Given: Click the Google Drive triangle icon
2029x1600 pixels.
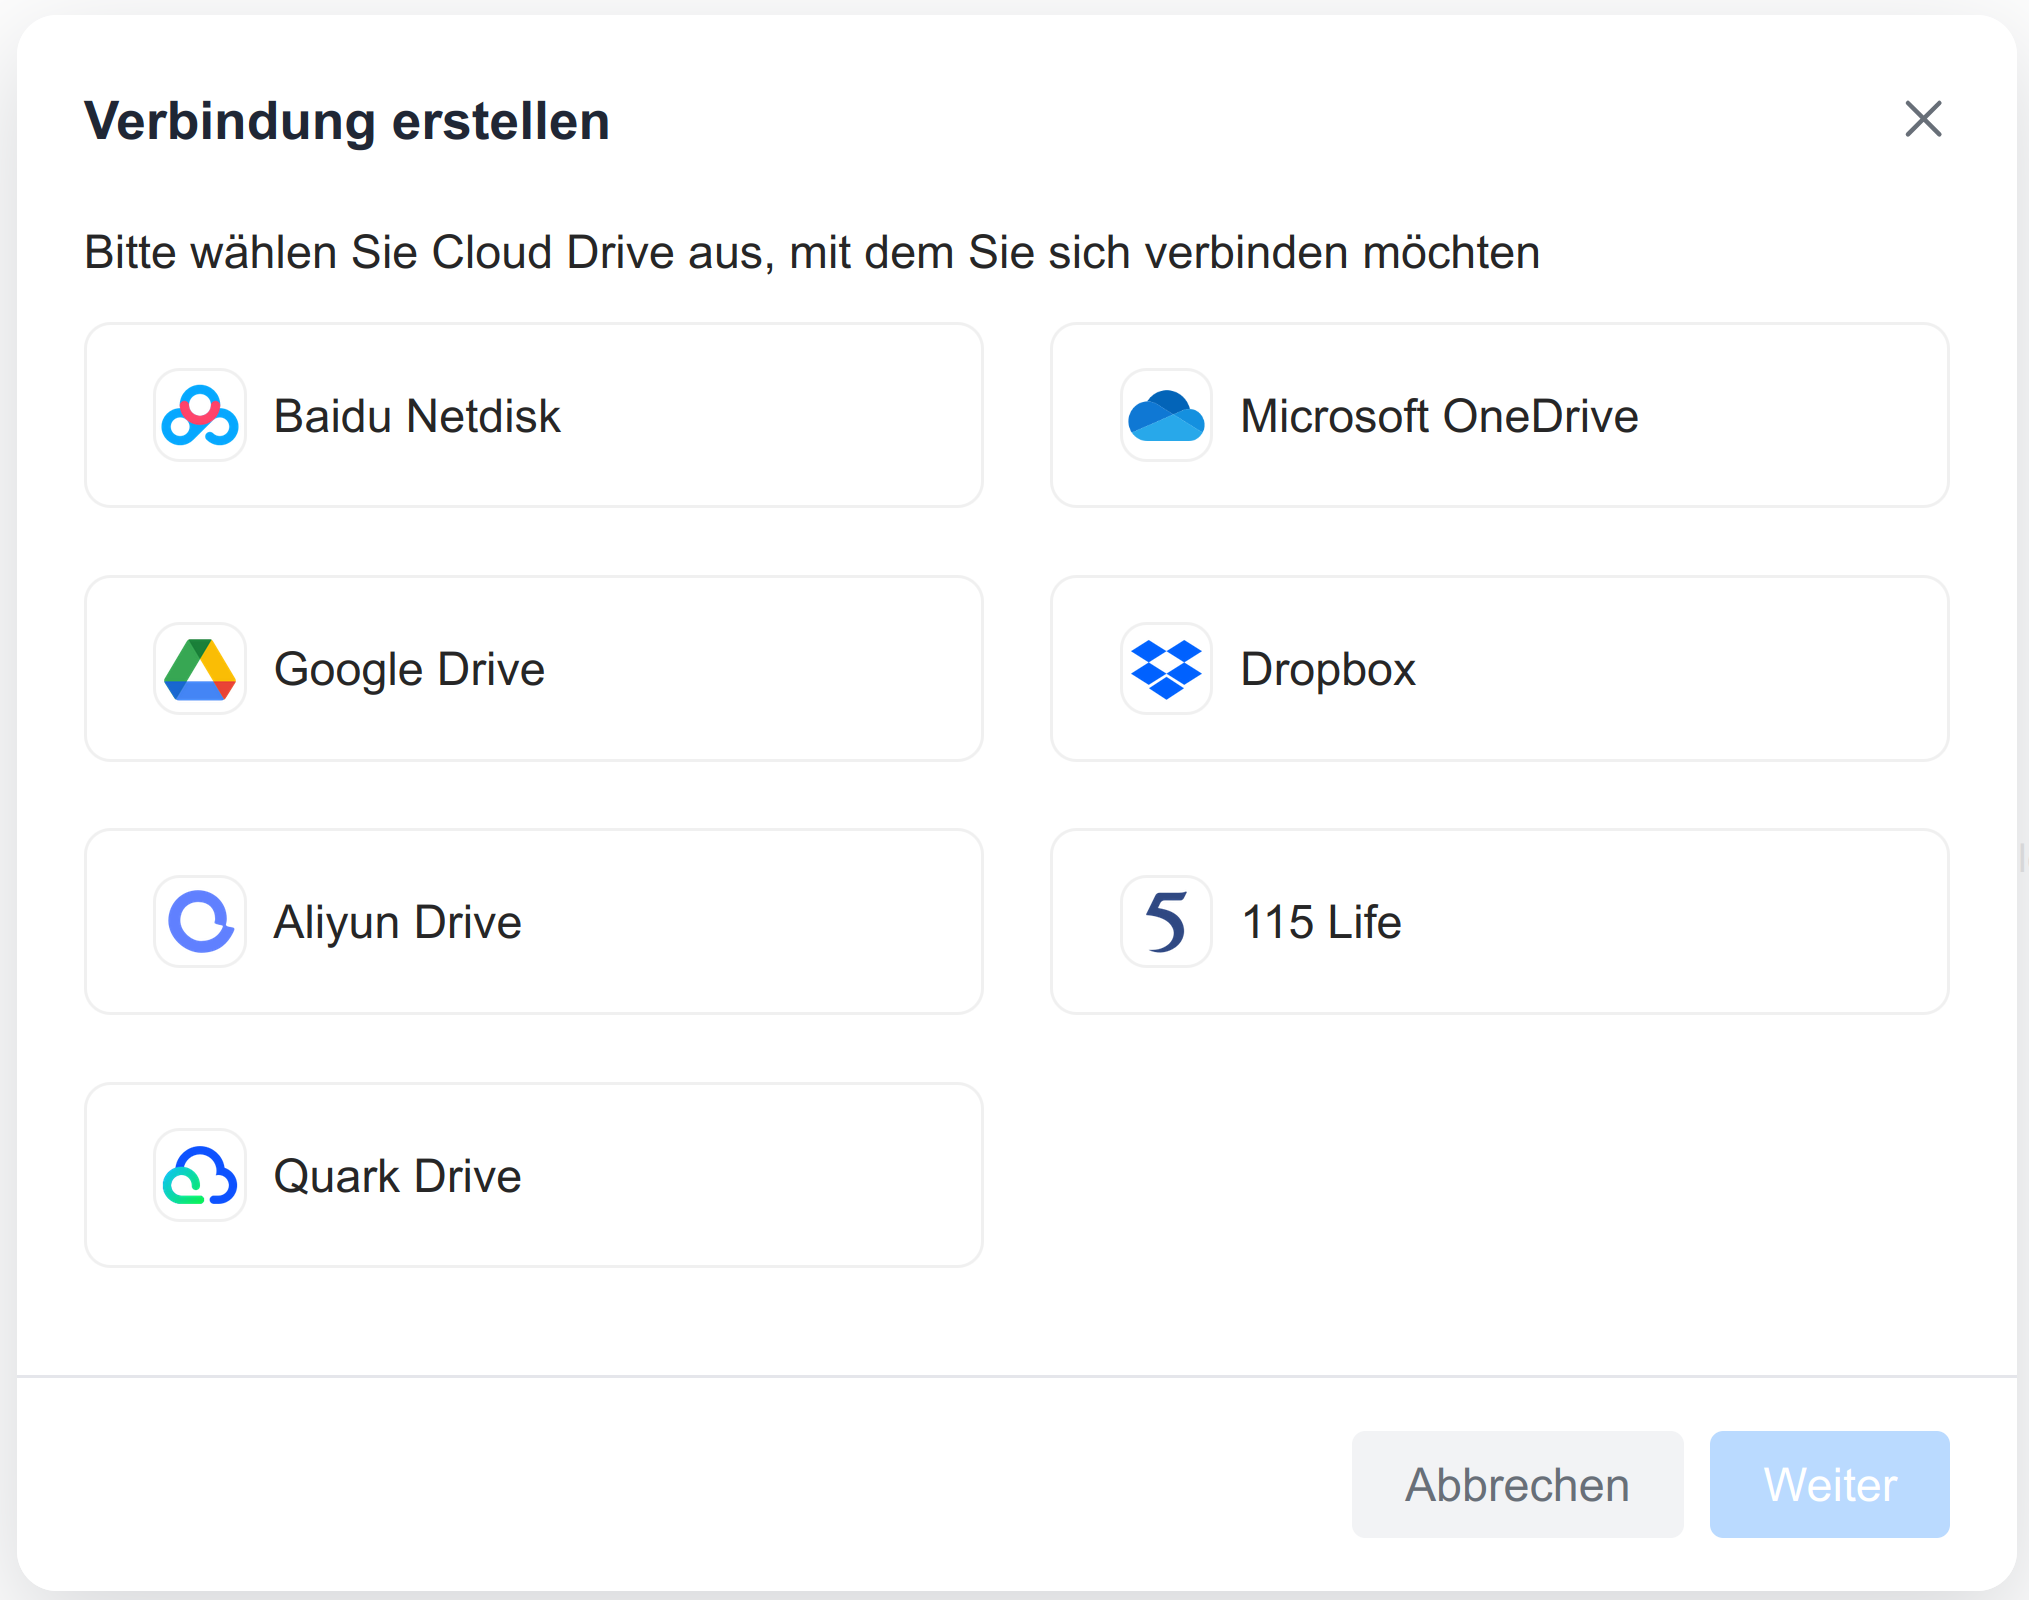Looking at the screenshot, I should pos(200,669).
